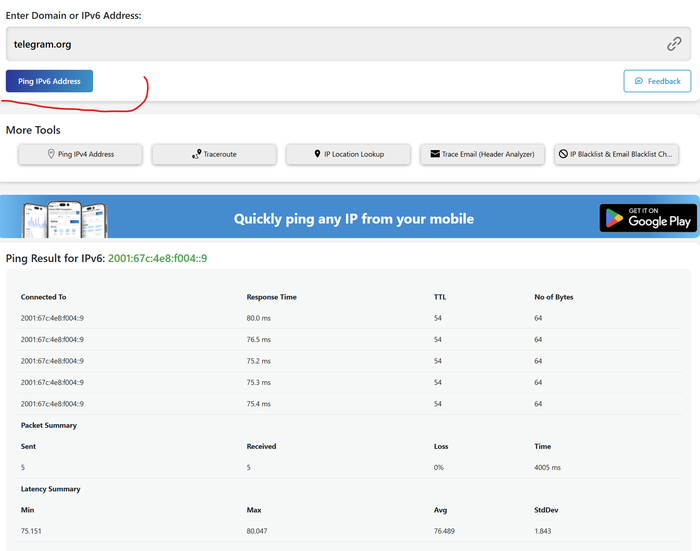This screenshot has width=700, height=551.
Task: Click the 'No of Bytes' column header
Action: pyautogui.click(x=554, y=297)
